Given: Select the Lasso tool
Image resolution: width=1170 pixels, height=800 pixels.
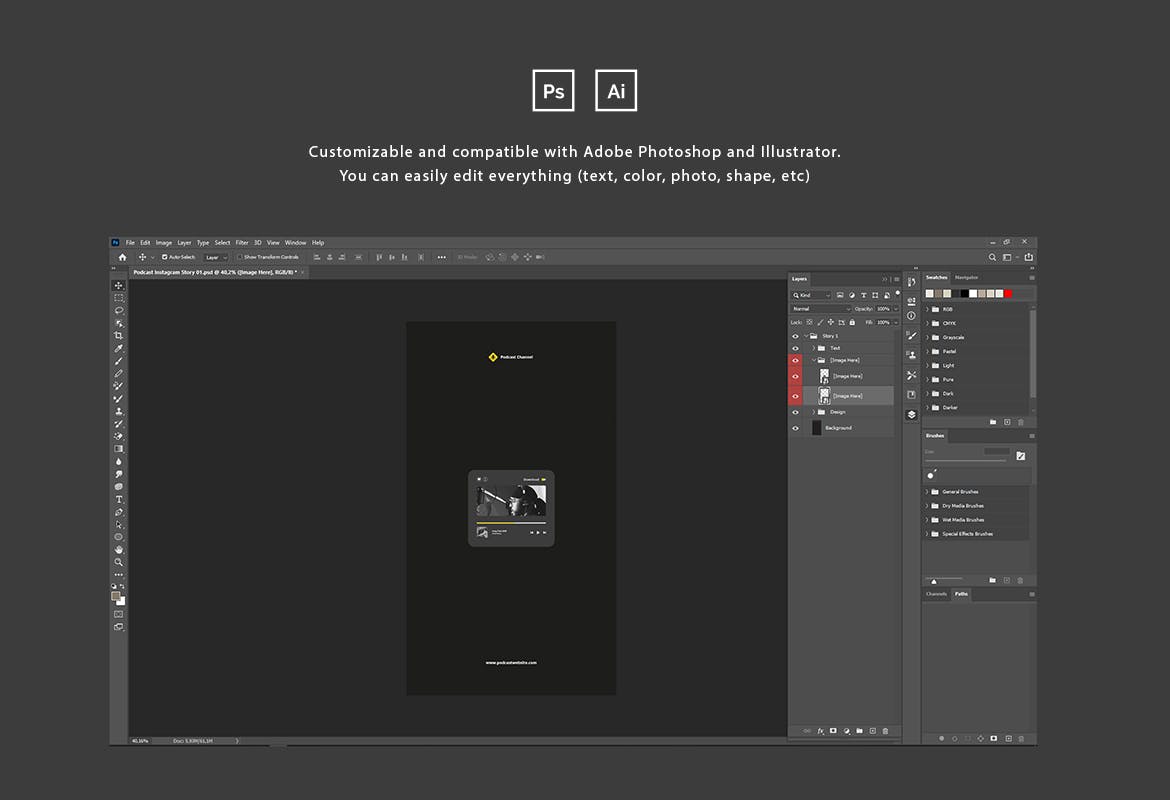Looking at the screenshot, I should 119,311.
